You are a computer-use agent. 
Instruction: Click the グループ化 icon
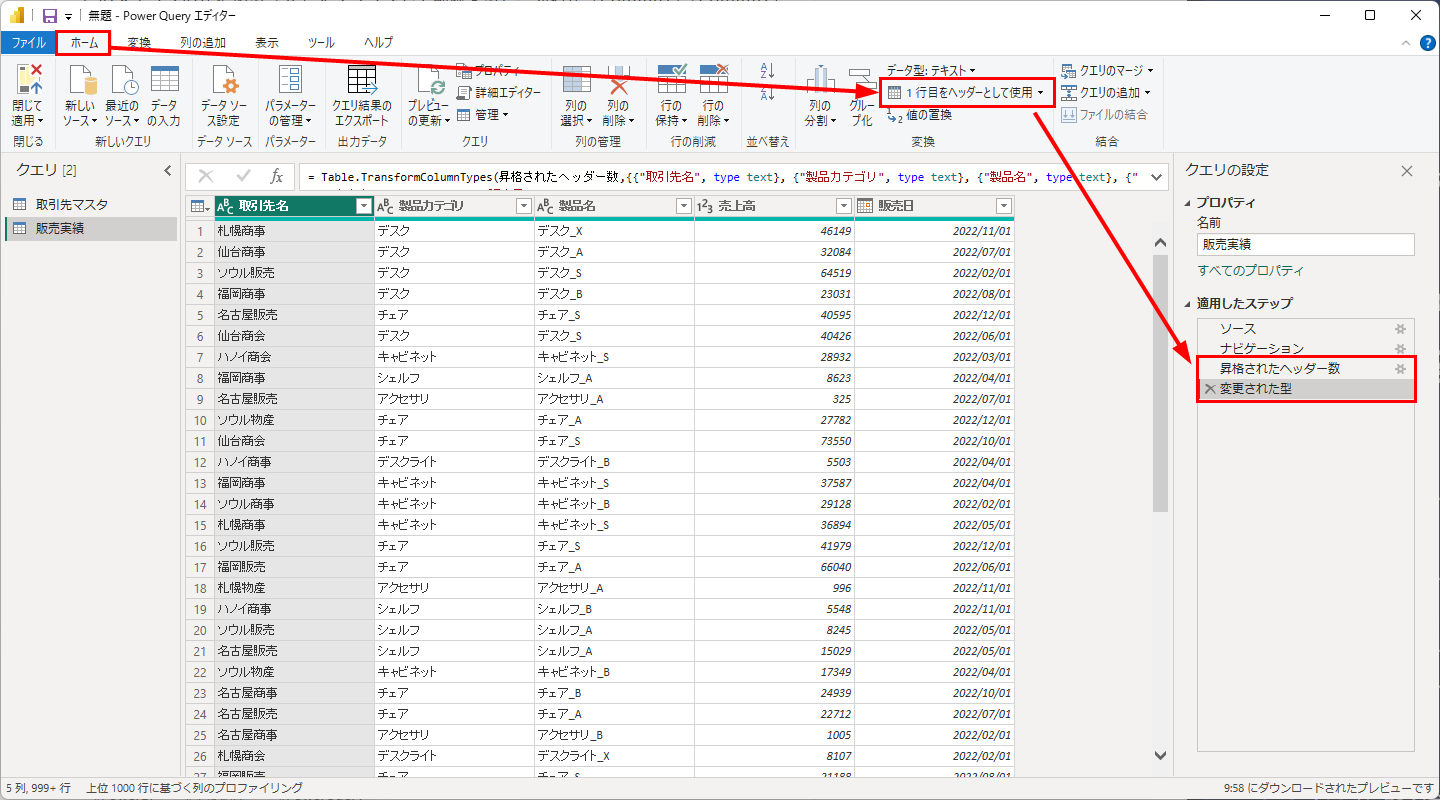click(x=861, y=80)
